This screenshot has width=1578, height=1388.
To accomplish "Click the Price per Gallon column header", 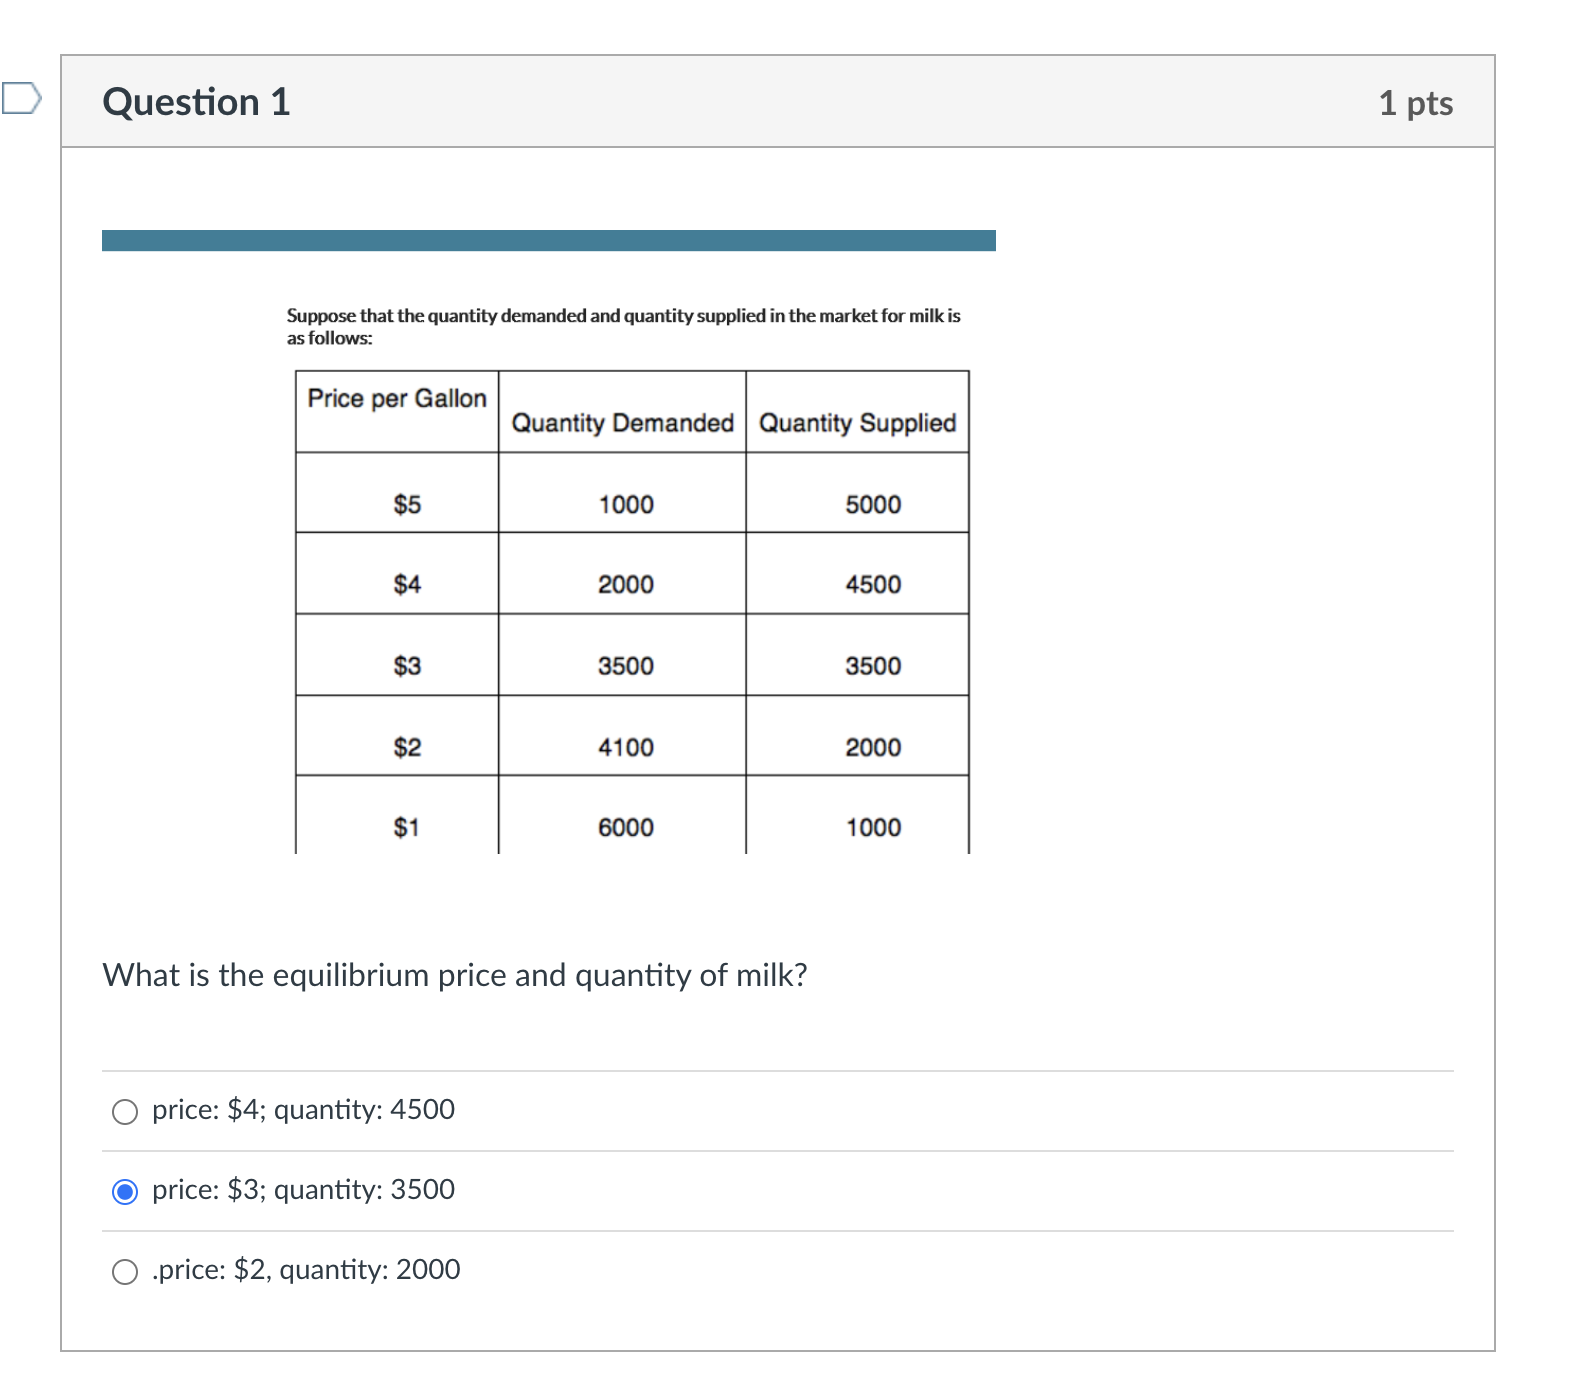I will [396, 398].
